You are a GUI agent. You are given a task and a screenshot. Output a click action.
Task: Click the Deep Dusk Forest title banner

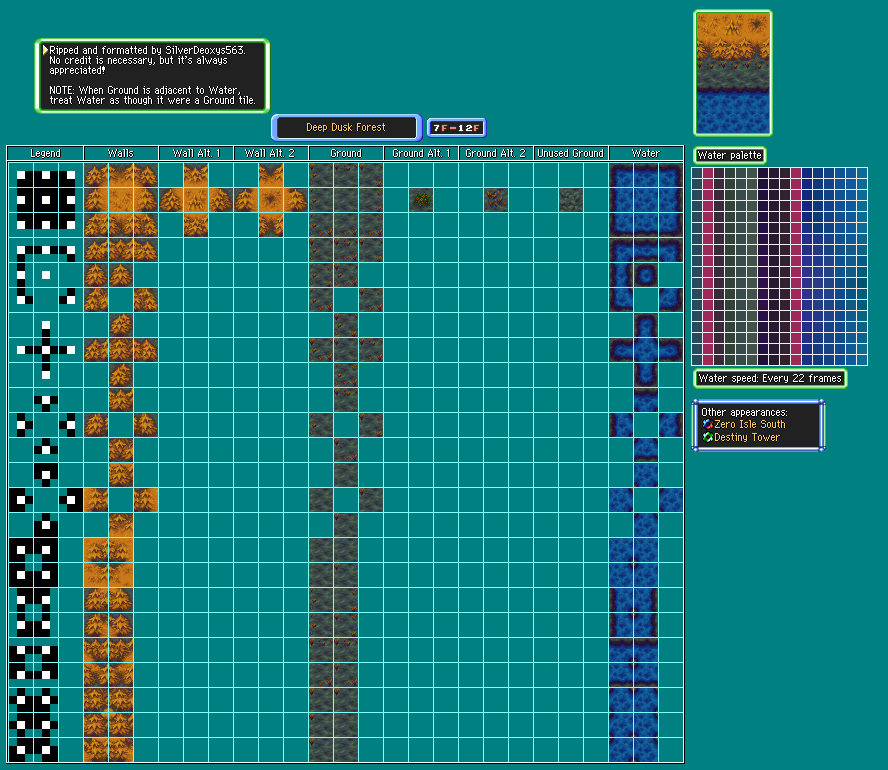tap(346, 127)
